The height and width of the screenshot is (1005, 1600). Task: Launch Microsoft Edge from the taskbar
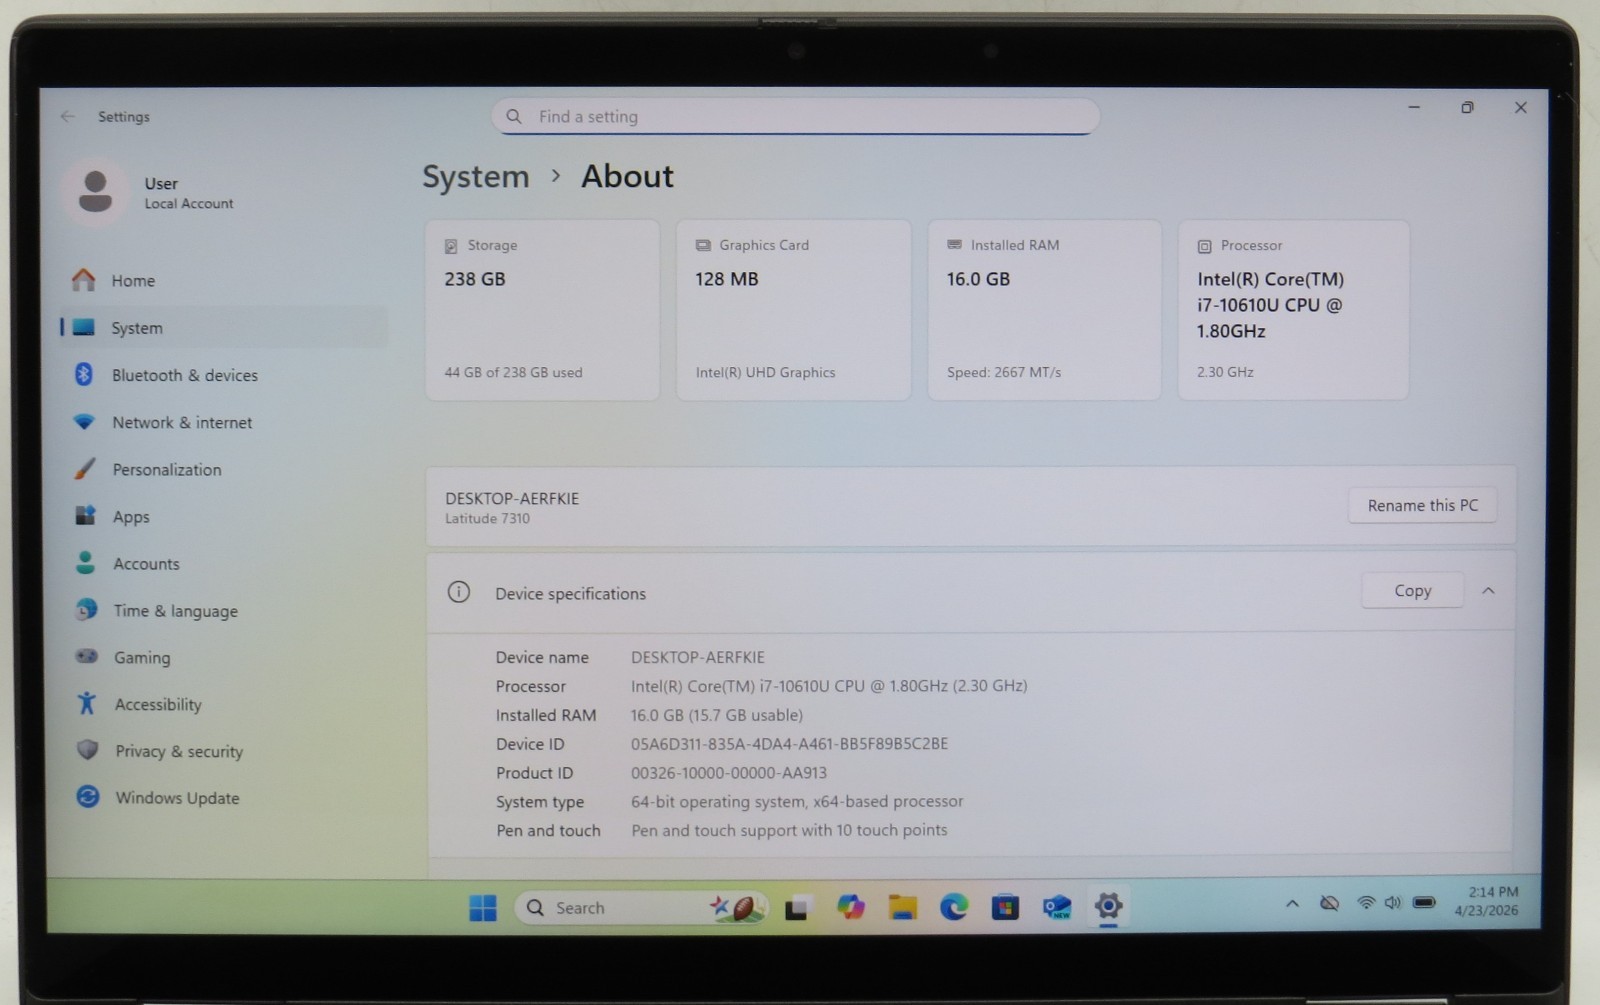(954, 907)
